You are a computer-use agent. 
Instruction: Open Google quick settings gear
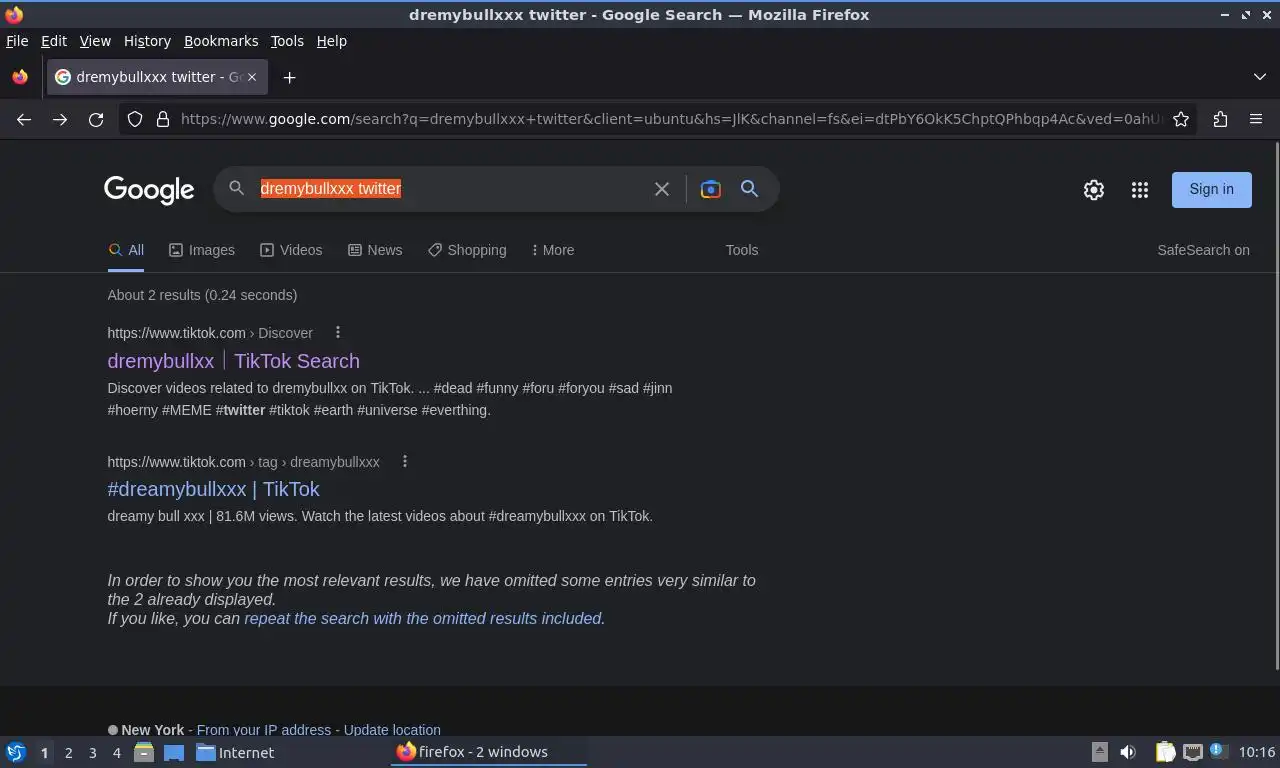point(1094,190)
